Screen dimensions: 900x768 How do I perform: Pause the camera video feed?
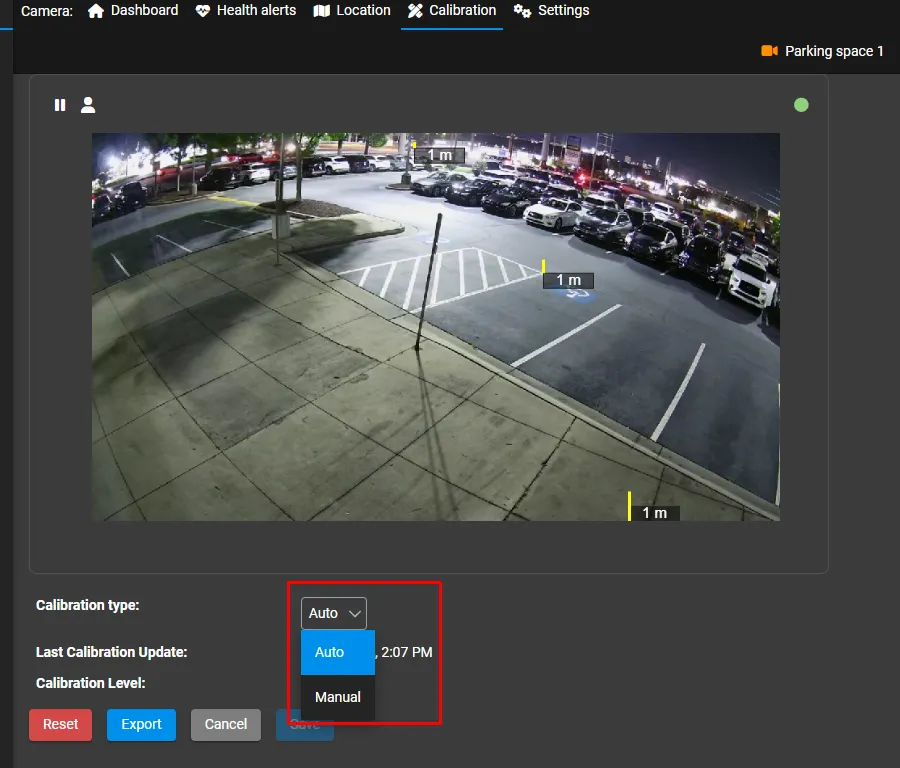60,105
